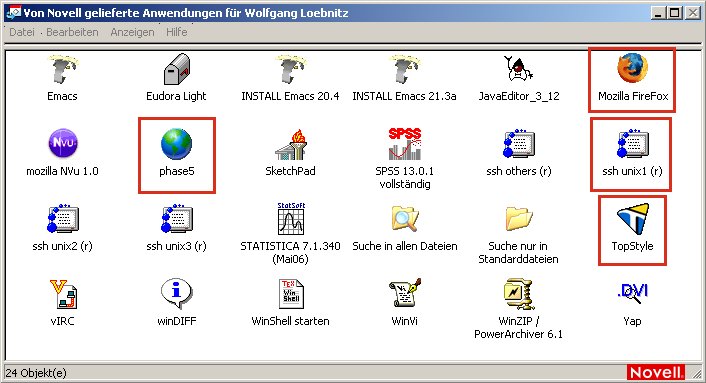Screen dimensions: 706x383
Task: Open the Anzeigen menu
Action: 132,32
